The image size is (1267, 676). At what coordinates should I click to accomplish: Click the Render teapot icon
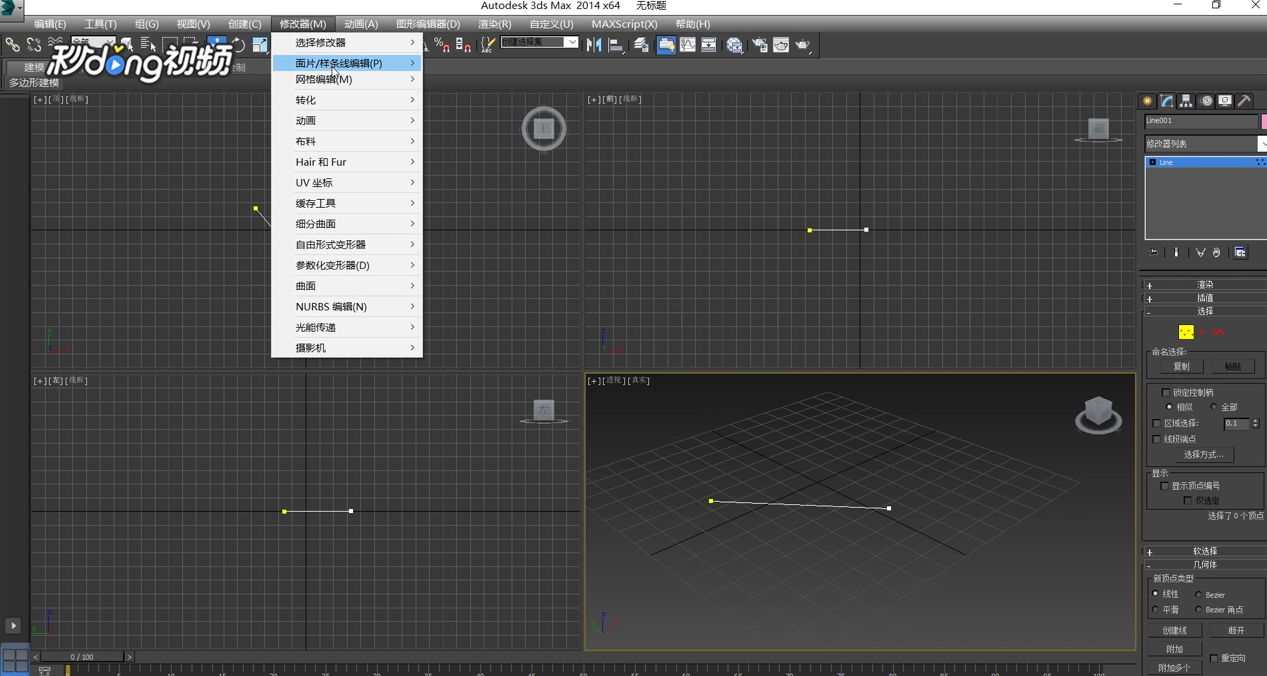(x=803, y=45)
